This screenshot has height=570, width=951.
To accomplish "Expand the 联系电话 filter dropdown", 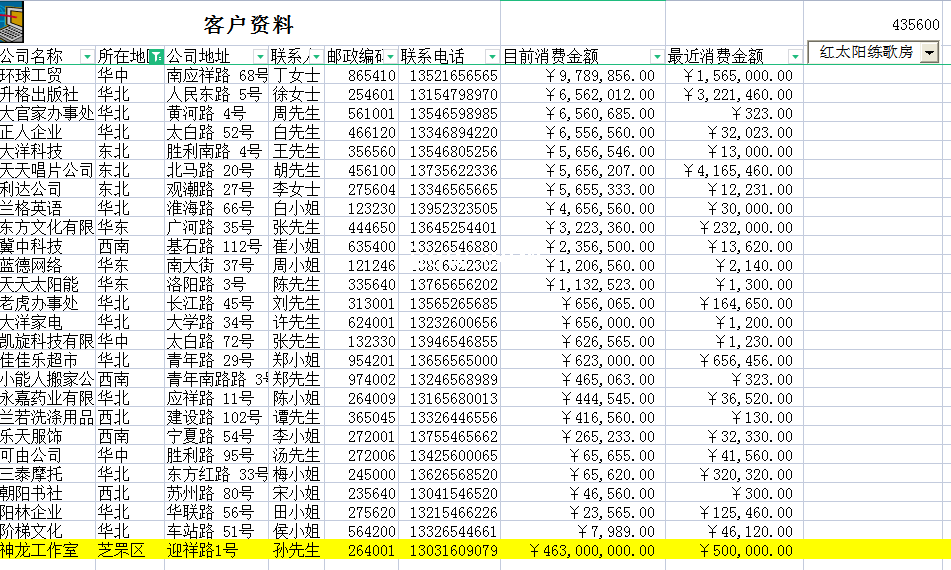I will 491,57.
